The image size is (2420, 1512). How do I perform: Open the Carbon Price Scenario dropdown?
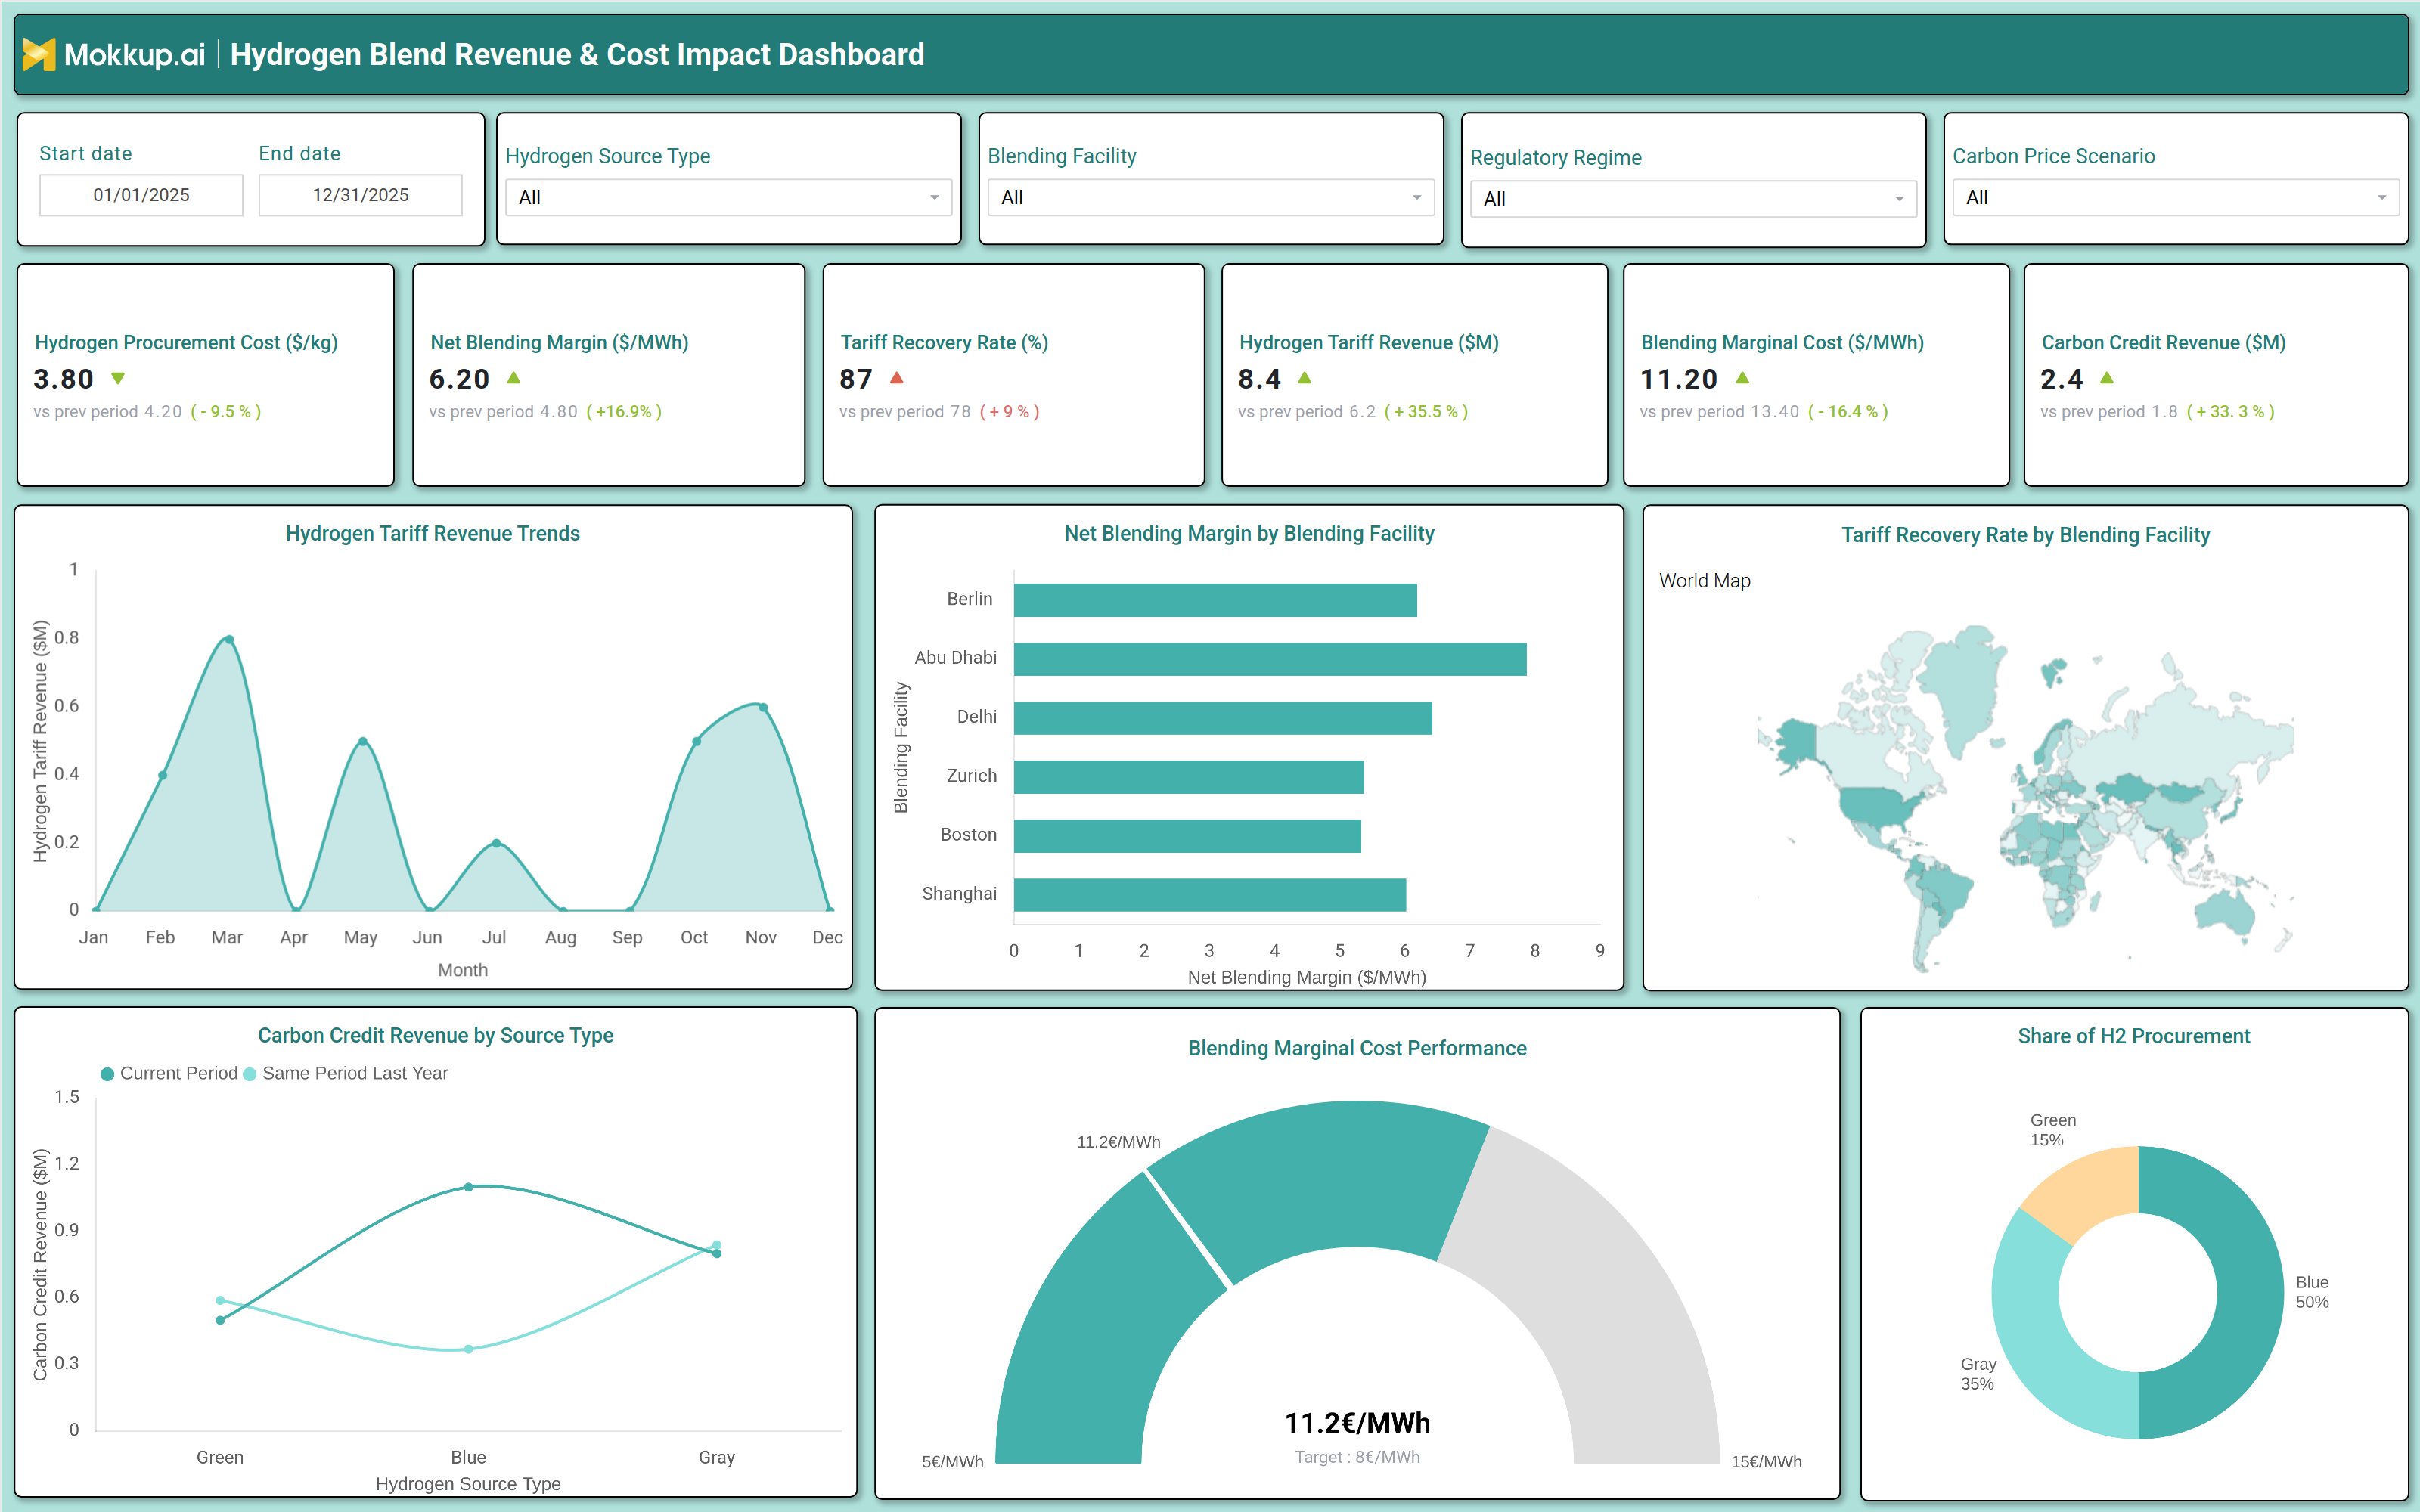(x=2175, y=197)
